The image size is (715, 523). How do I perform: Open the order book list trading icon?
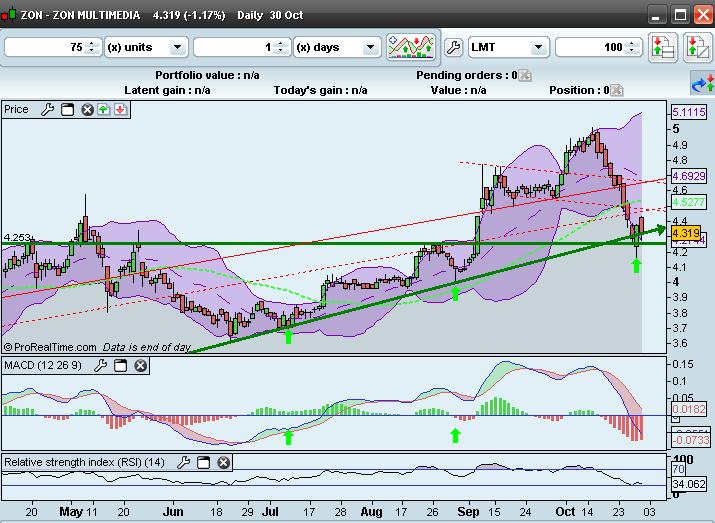point(663,47)
